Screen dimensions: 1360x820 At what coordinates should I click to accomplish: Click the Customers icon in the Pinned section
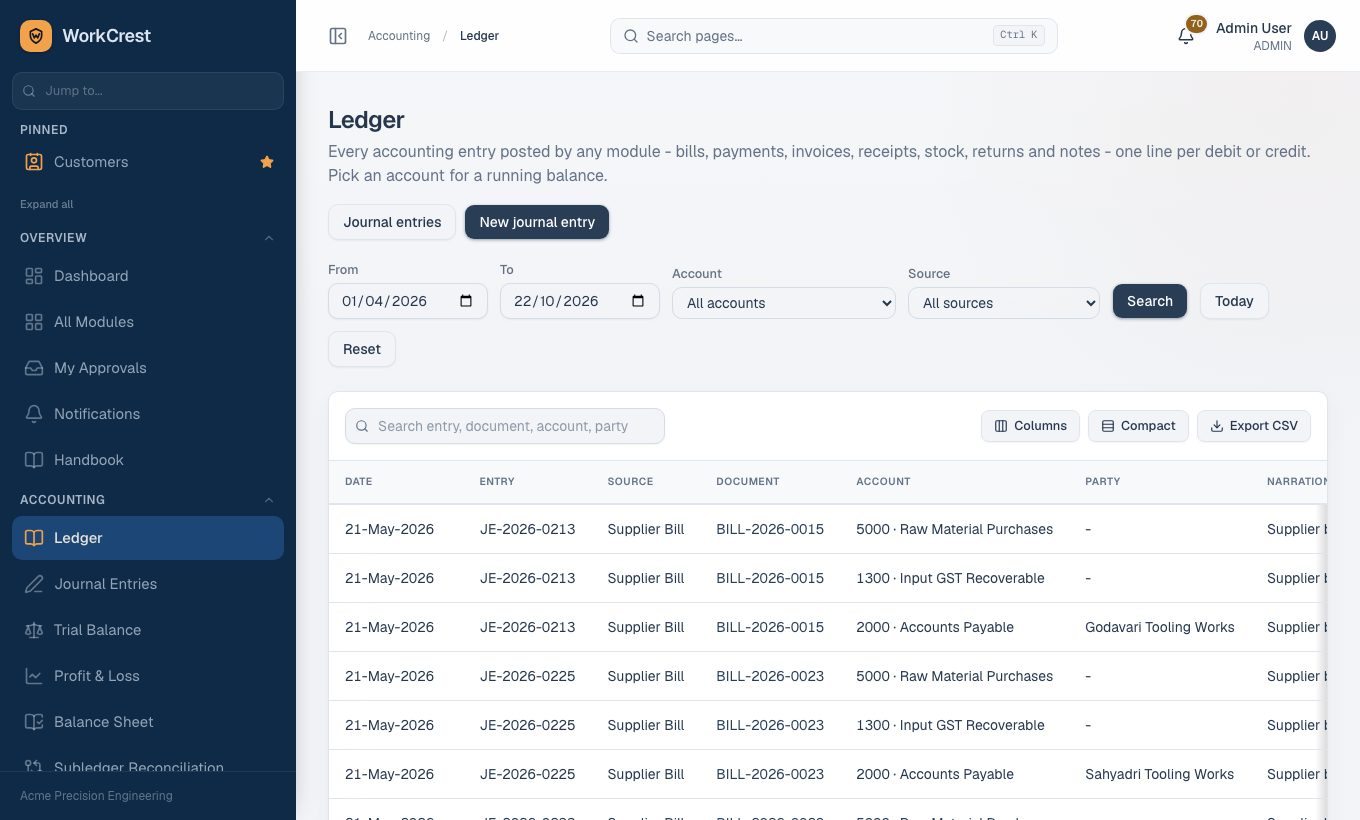point(34,162)
